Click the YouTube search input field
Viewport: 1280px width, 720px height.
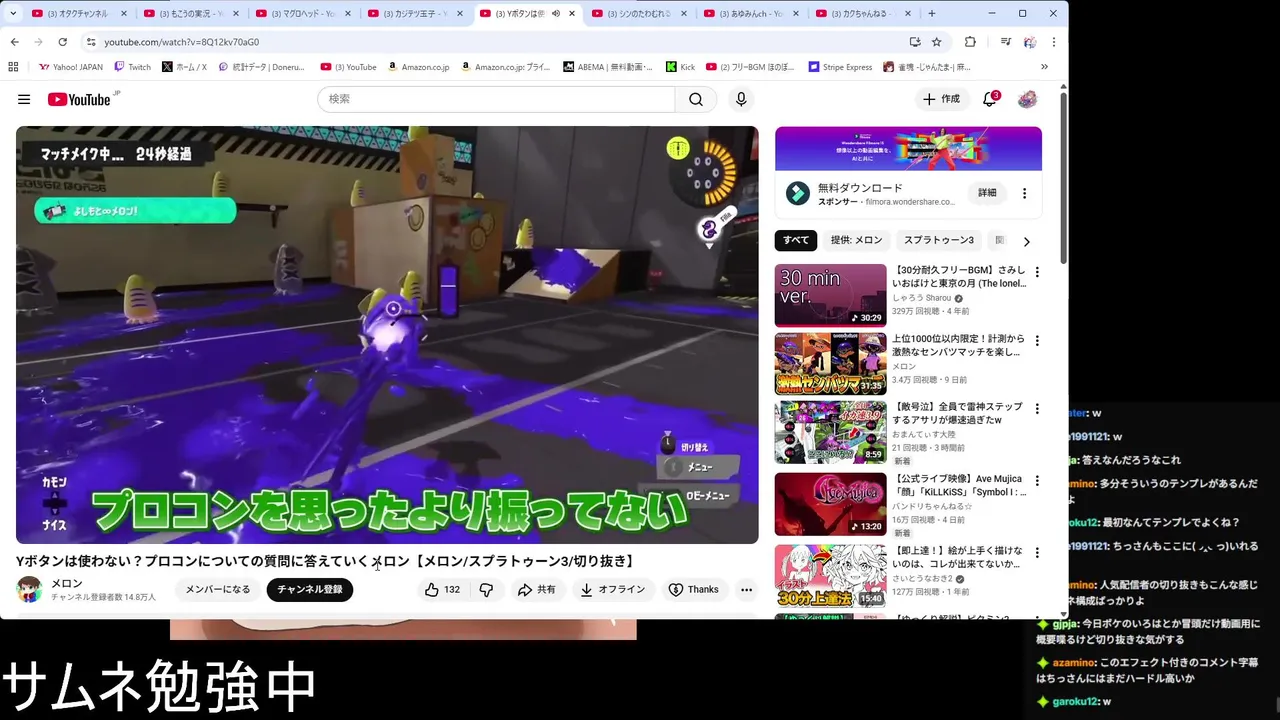tap(496, 99)
